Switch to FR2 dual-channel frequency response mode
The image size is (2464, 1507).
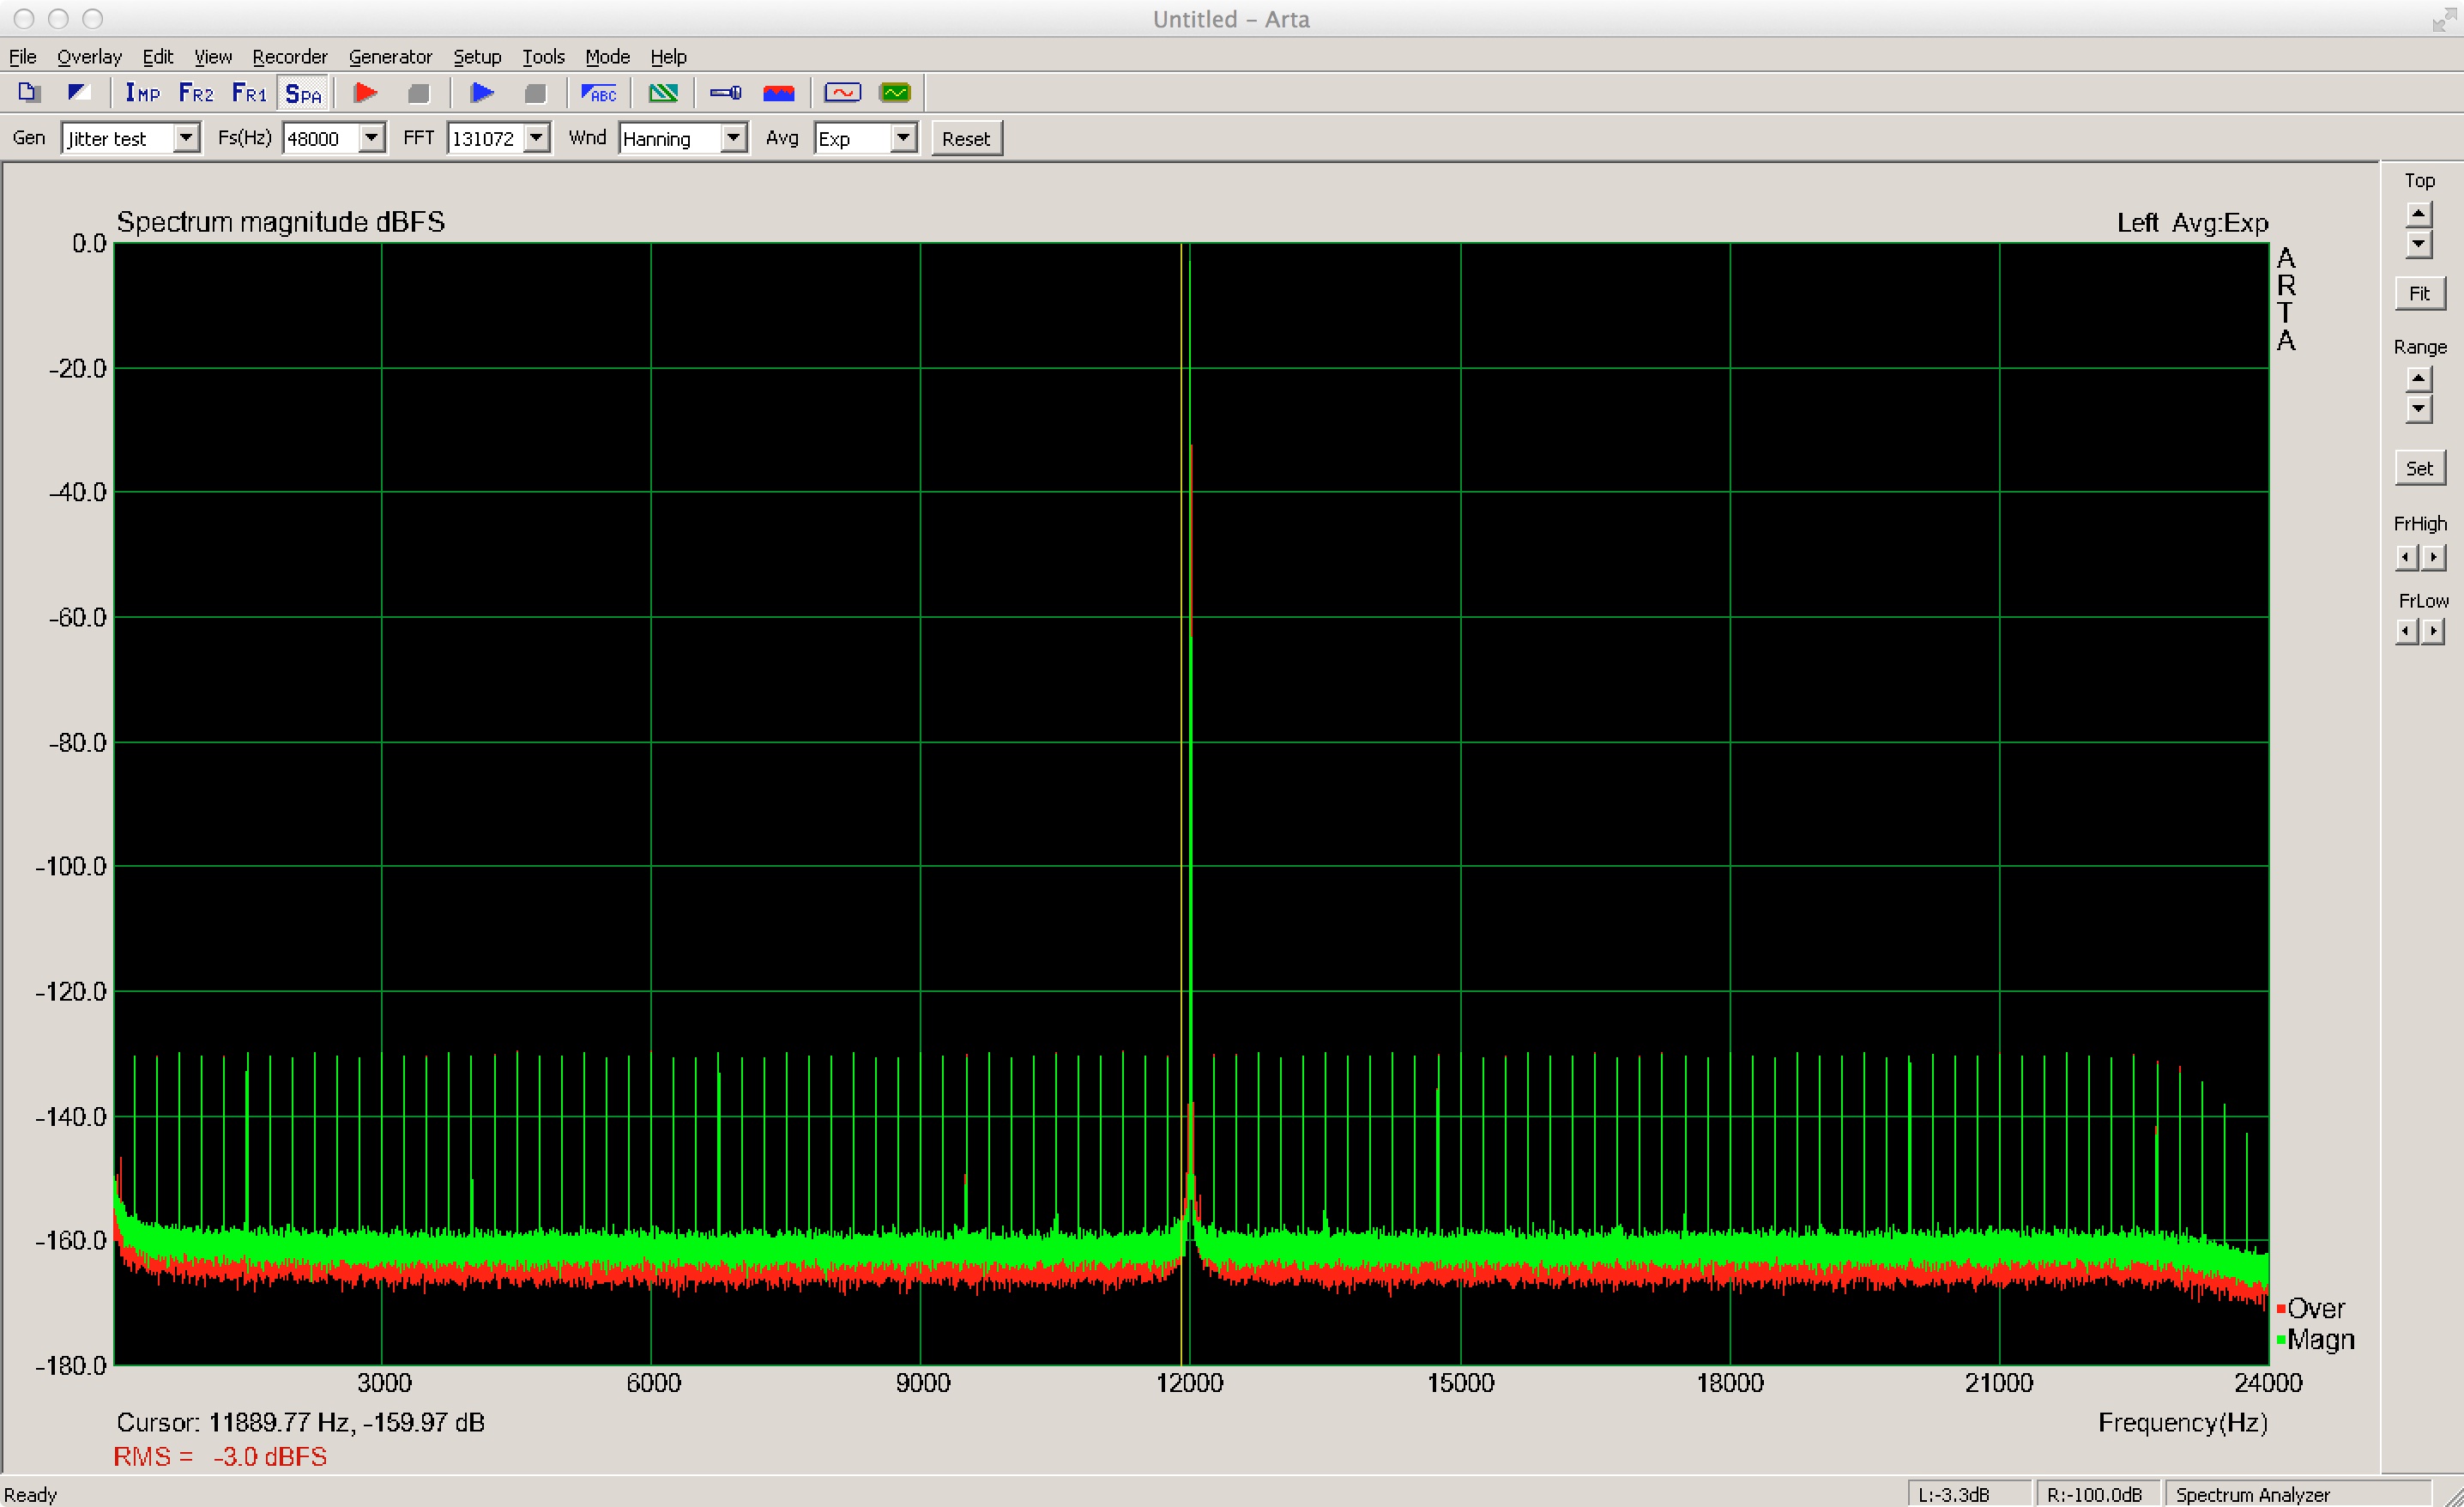[x=196, y=93]
